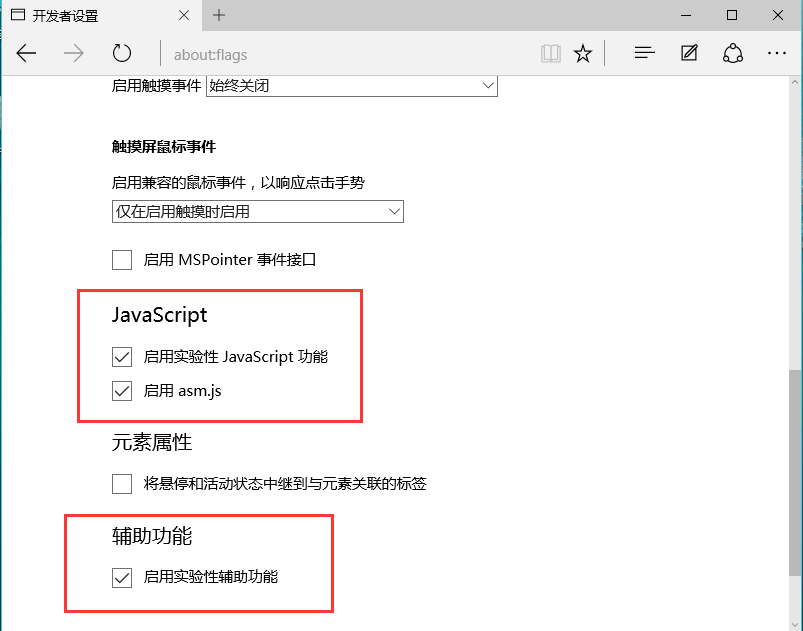The image size is (803, 631).
Task: Go back with the back arrow
Action: click(26, 53)
